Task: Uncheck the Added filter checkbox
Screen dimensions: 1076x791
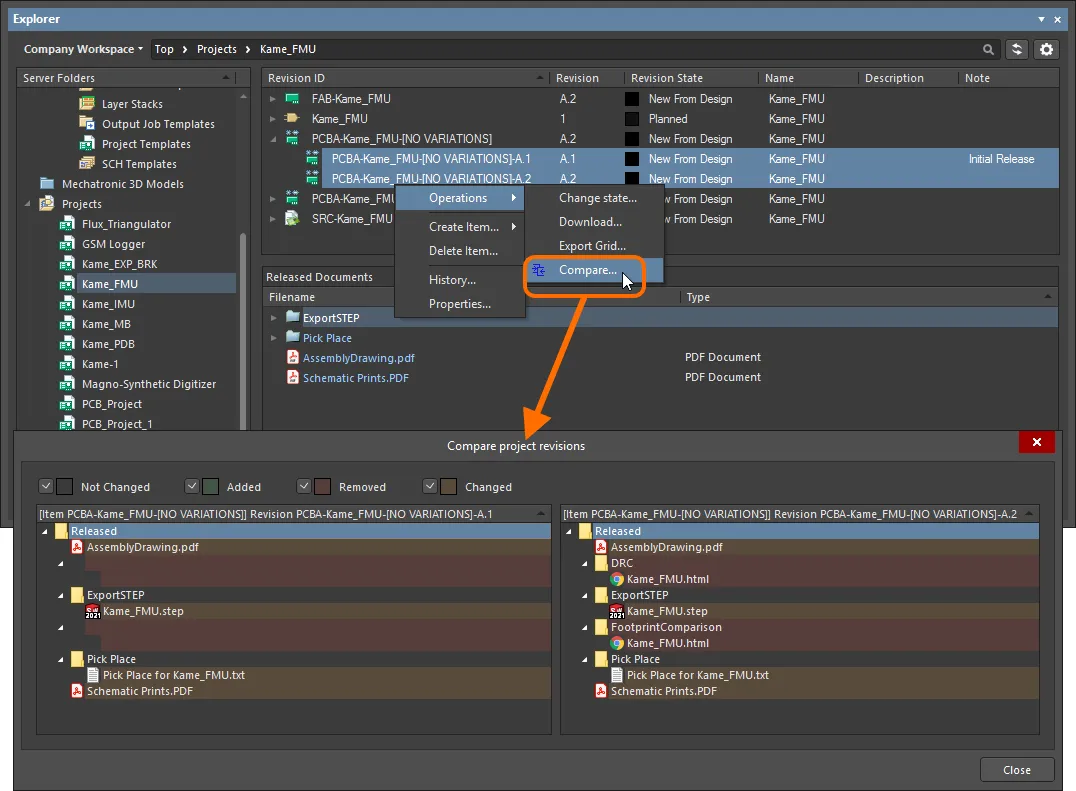Action: [x=192, y=486]
